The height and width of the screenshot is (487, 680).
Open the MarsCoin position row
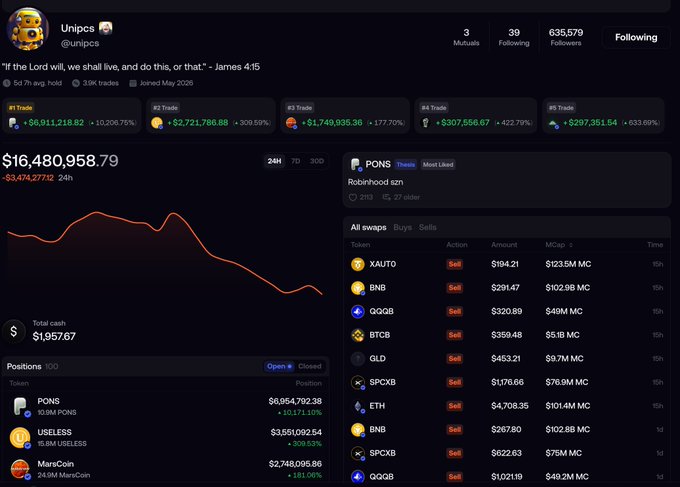tap(165, 469)
